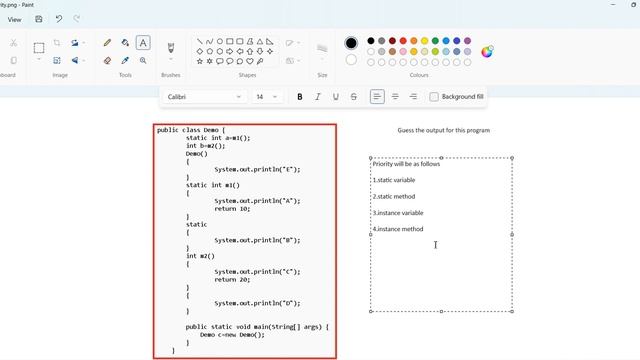Pick the Pentagon shape
The image size is (640, 360).
(209, 51)
